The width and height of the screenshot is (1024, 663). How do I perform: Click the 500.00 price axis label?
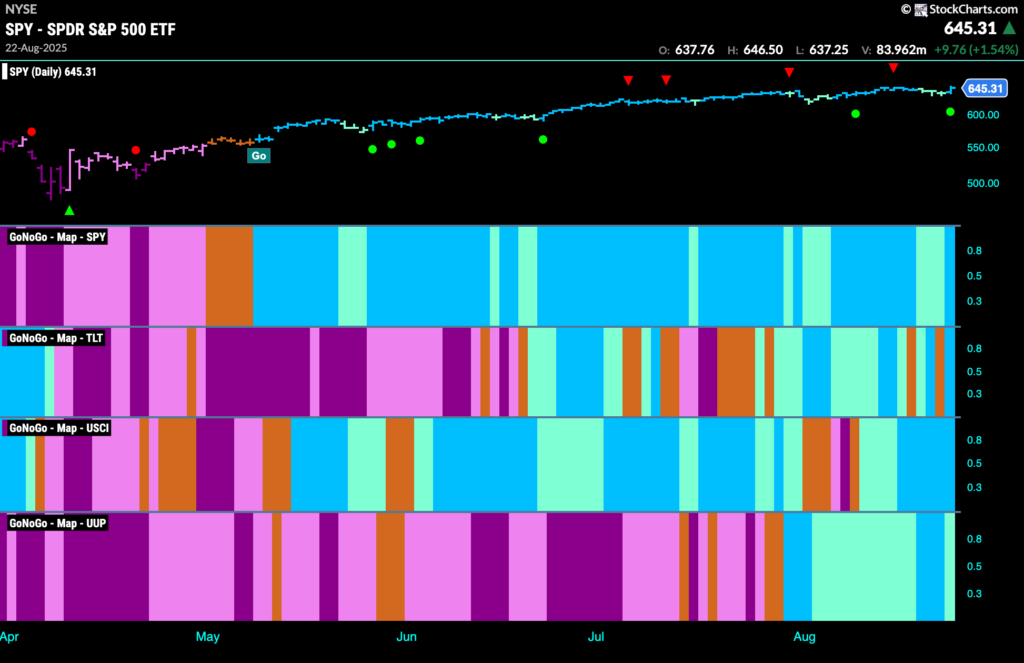click(x=983, y=183)
